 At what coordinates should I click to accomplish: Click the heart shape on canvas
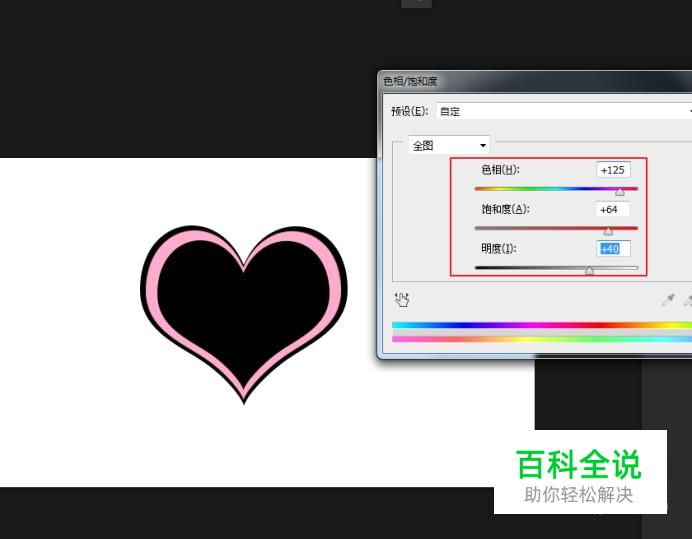pos(244,314)
